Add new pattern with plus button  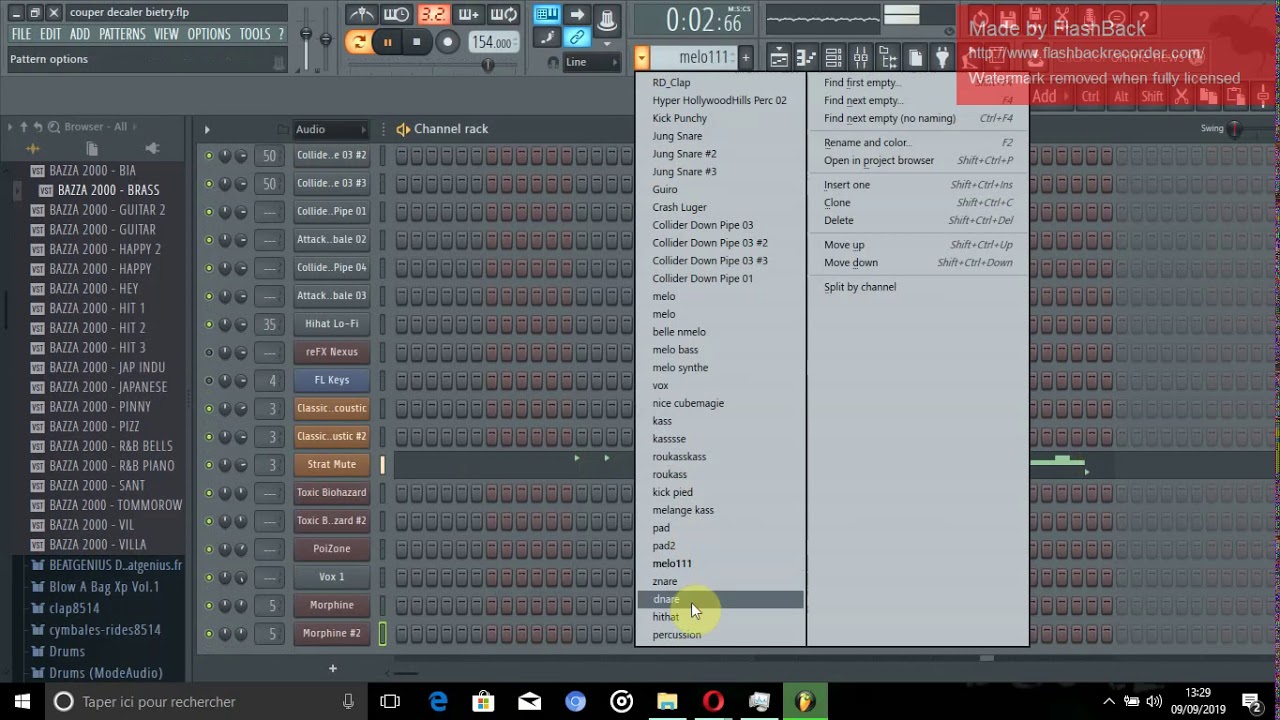pos(745,58)
